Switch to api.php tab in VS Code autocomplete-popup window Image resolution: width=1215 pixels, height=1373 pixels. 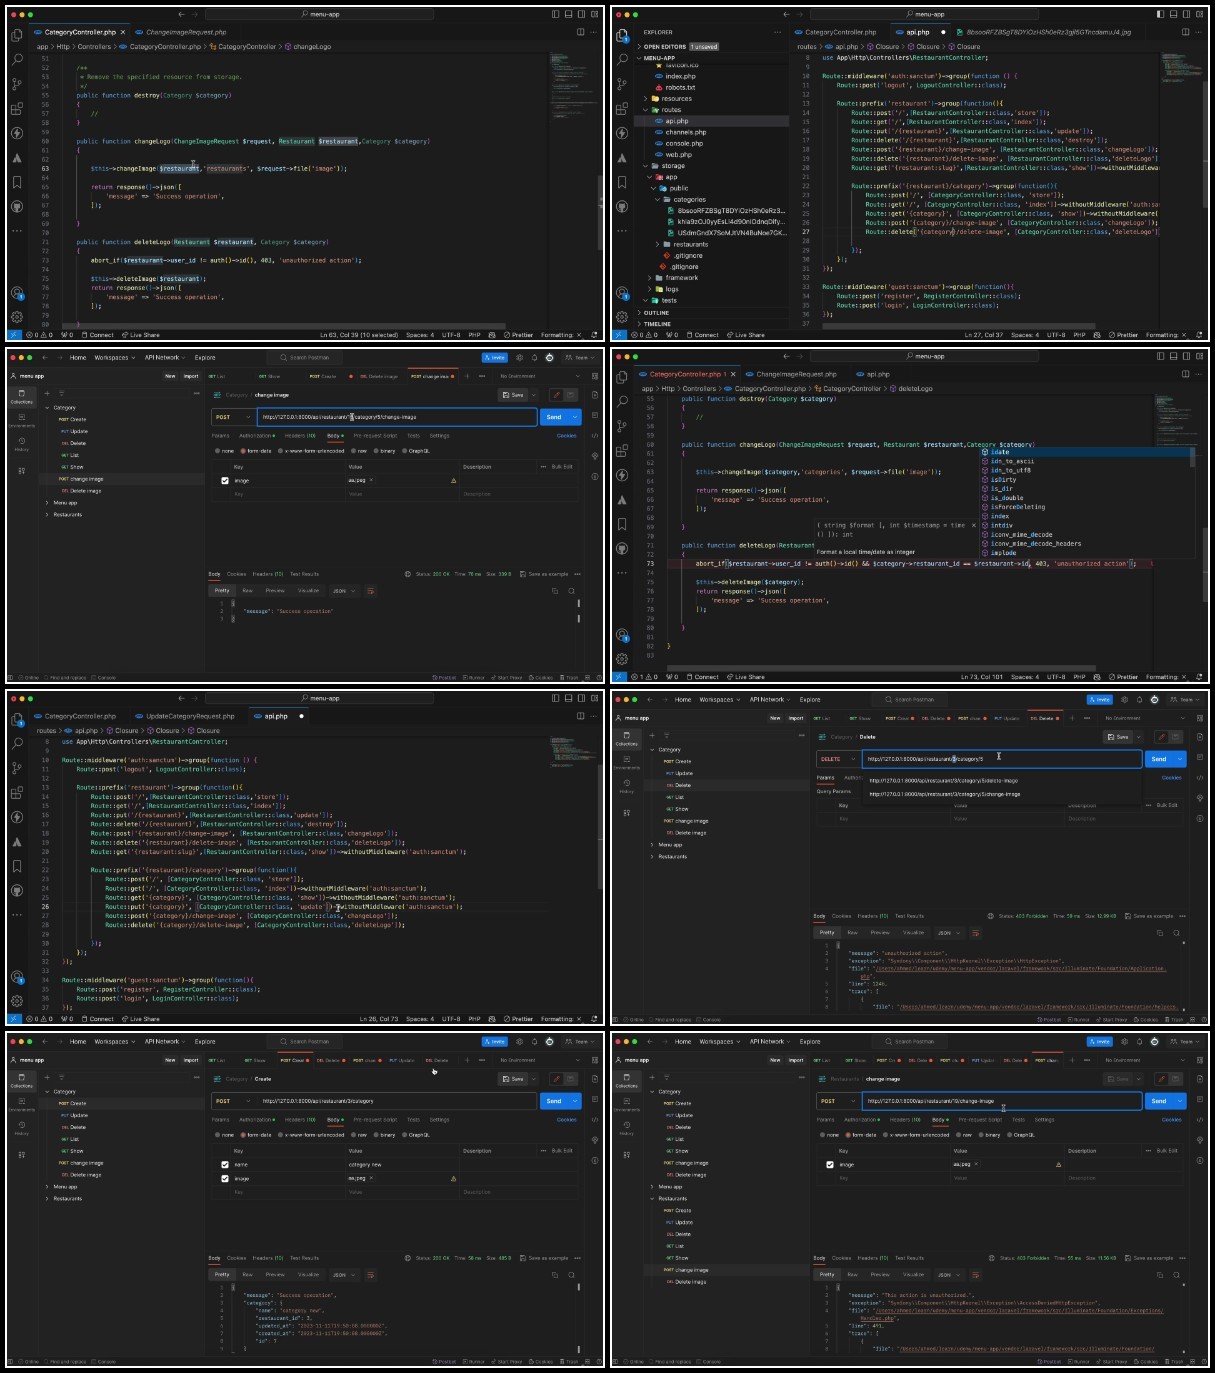coord(877,374)
